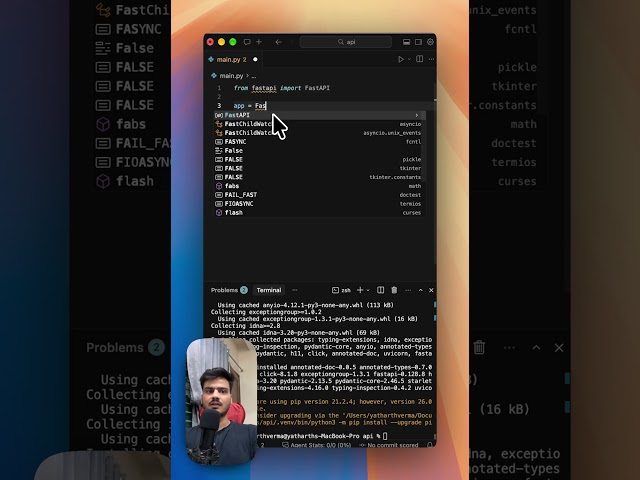Select the main.py editor tab
The height and width of the screenshot is (480, 640).
(231, 59)
